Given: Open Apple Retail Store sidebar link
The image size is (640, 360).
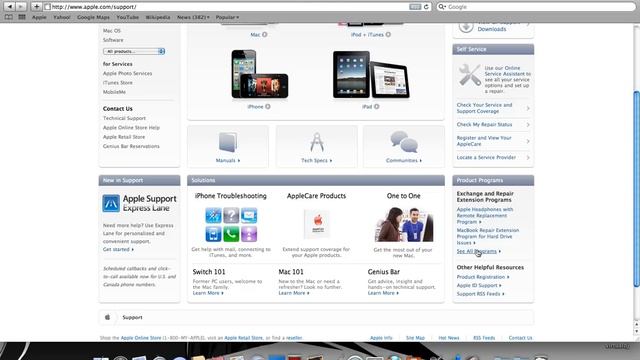Looking at the screenshot, I should (124, 137).
